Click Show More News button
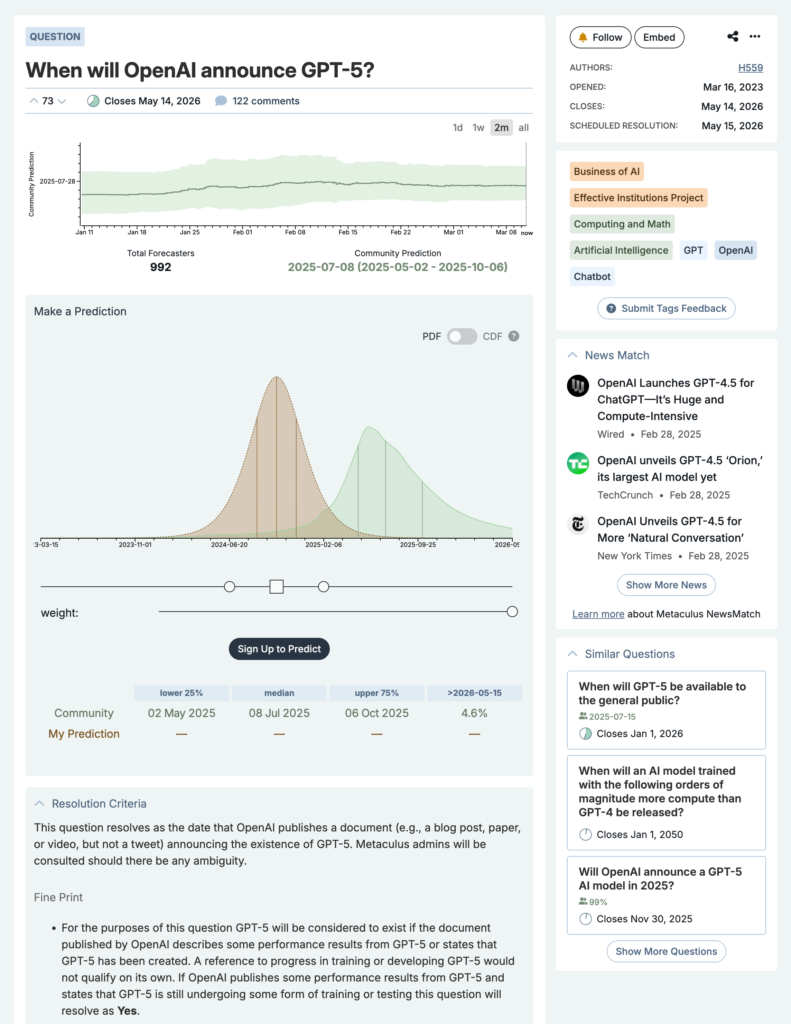This screenshot has height=1024, width=791. click(x=666, y=585)
